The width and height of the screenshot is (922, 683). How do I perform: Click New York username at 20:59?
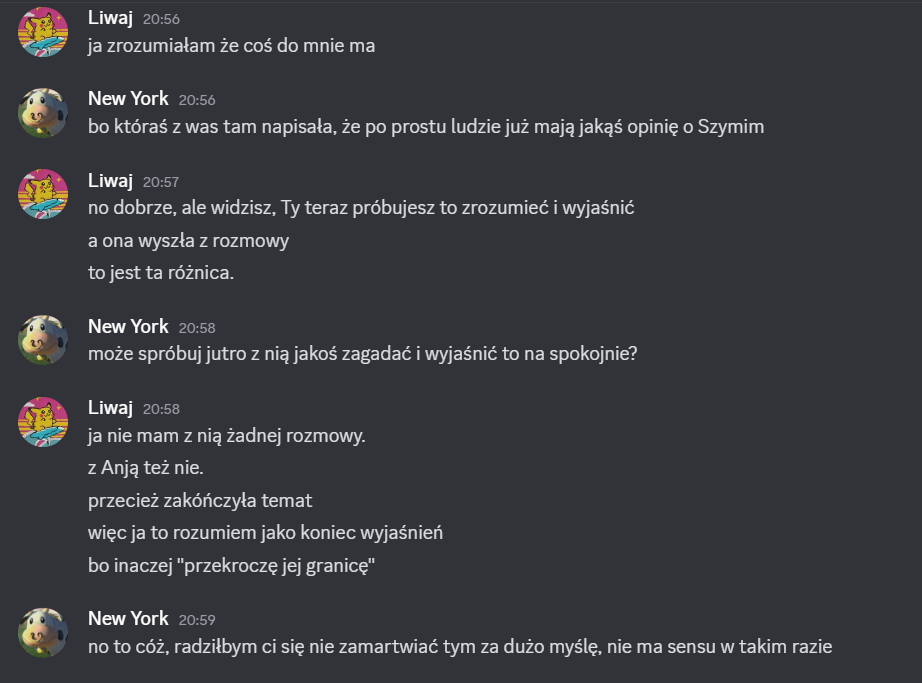click(128, 618)
